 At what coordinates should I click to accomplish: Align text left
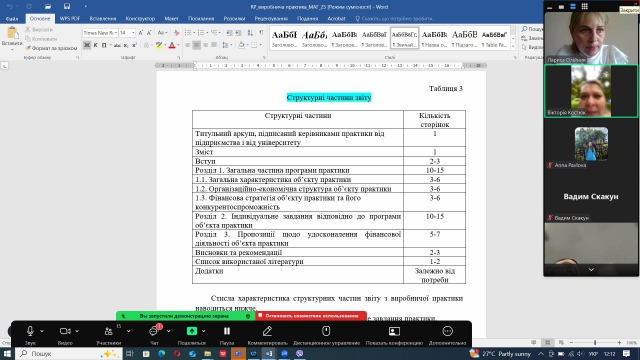click(188, 45)
